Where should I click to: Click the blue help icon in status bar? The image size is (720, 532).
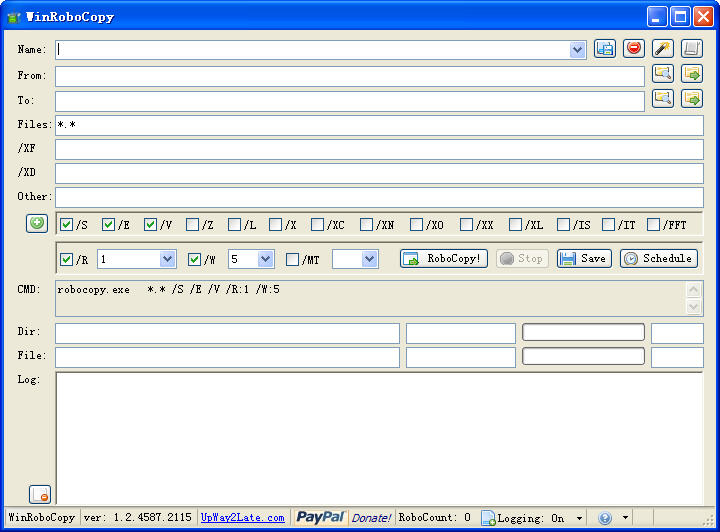point(605,518)
